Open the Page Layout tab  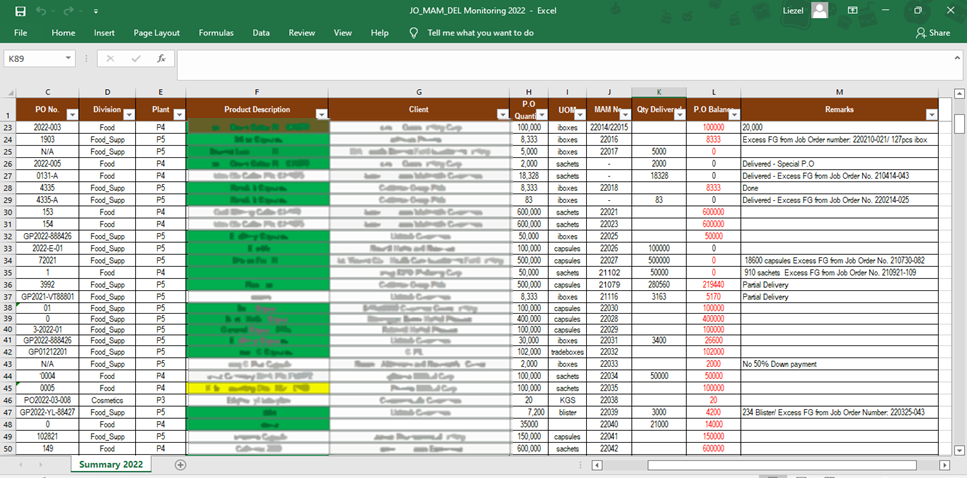point(157,33)
